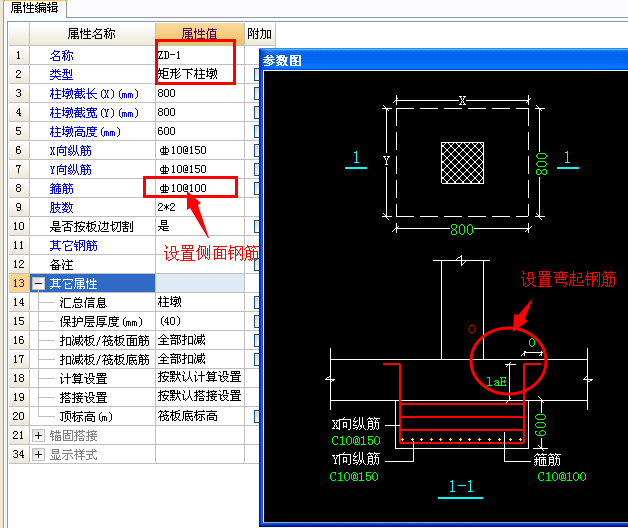Click the 备注 value cell
The height and width of the screenshot is (528, 628).
pyautogui.click(x=199, y=264)
